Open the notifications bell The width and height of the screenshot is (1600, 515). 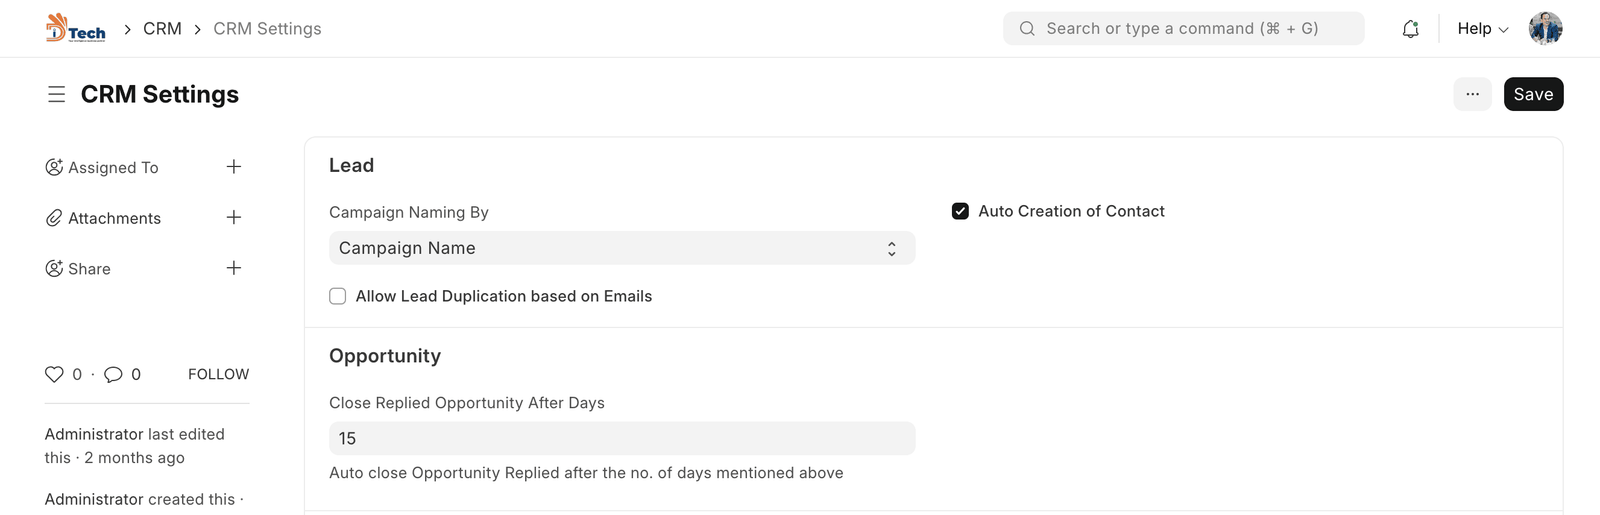[x=1410, y=29]
